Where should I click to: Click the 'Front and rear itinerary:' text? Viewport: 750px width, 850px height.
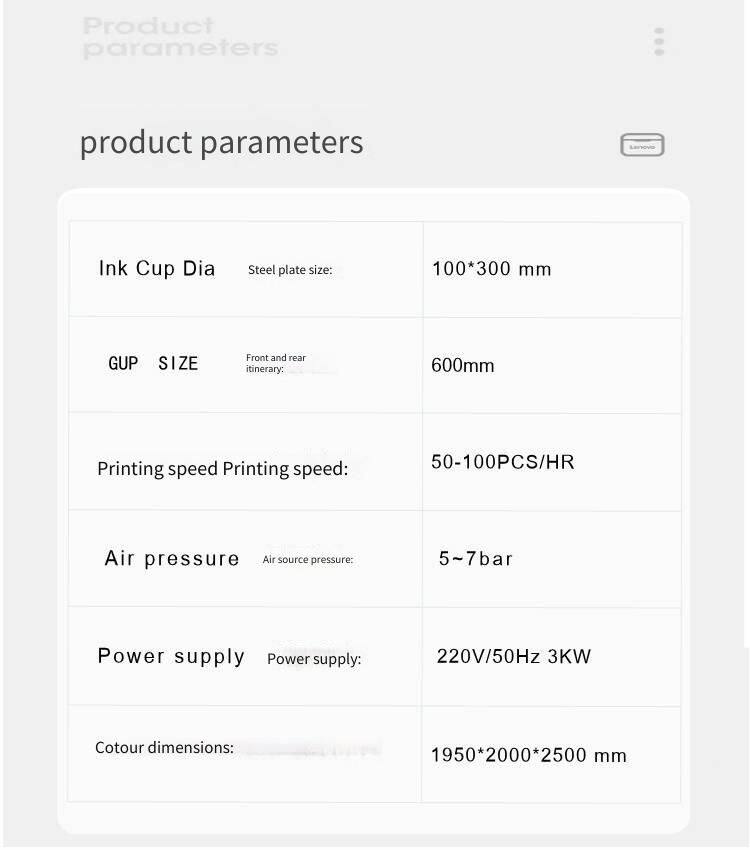point(276,363)
